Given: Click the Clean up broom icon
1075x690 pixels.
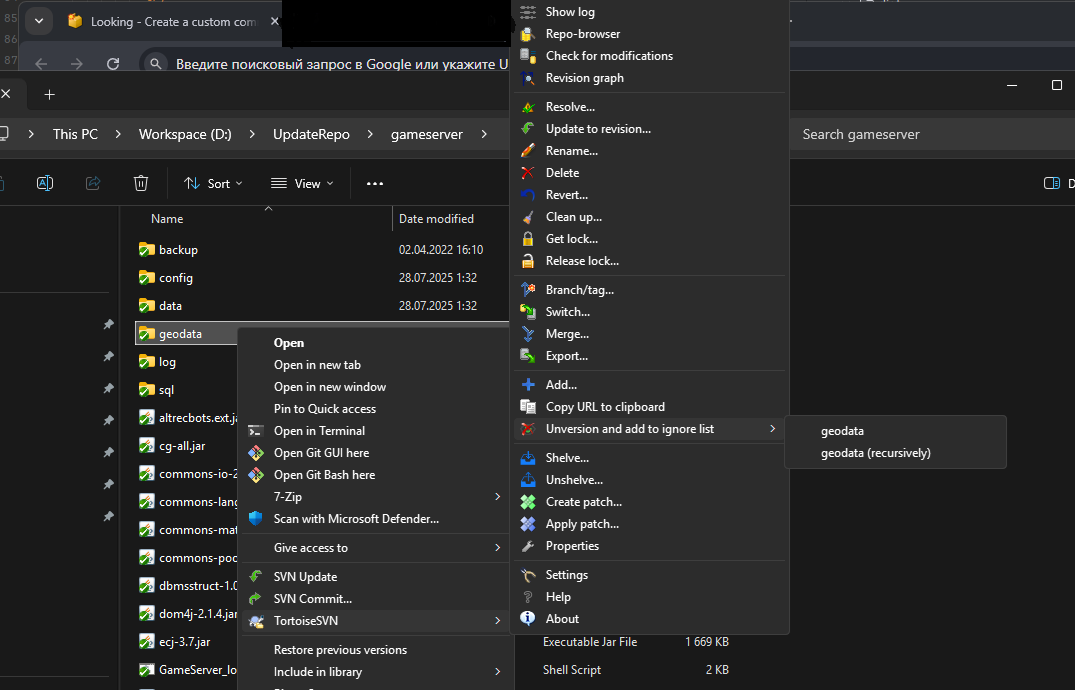Looking at the screenshot, I should coord(528,217).
